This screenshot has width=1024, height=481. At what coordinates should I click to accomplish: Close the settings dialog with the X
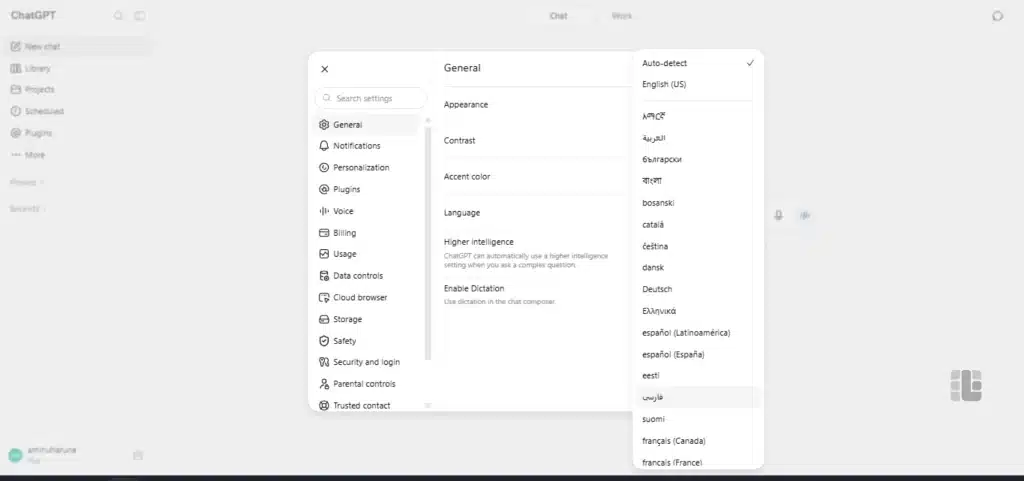tap(325, 69)
